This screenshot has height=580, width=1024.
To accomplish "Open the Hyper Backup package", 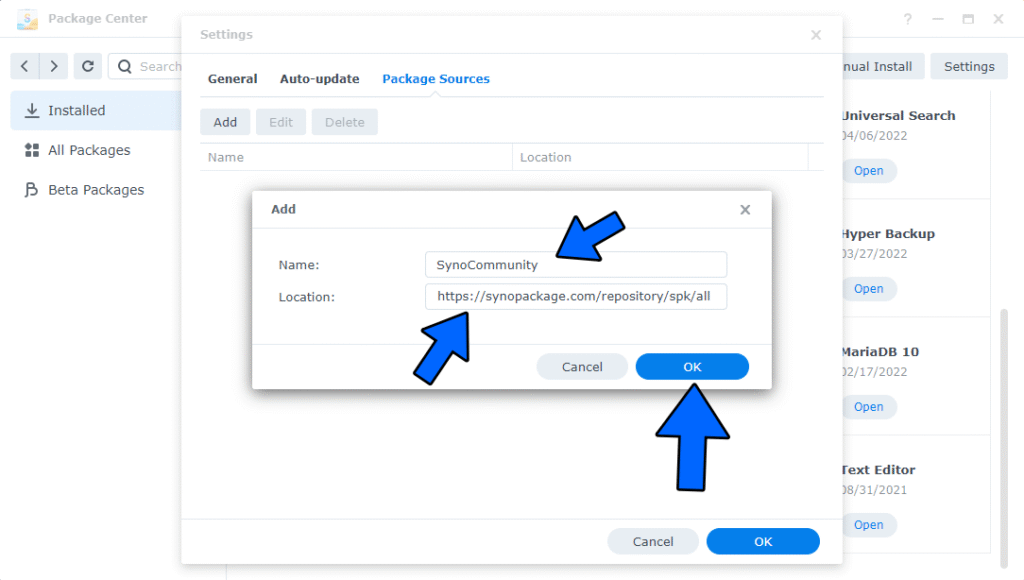I will (x=868, y=289).
